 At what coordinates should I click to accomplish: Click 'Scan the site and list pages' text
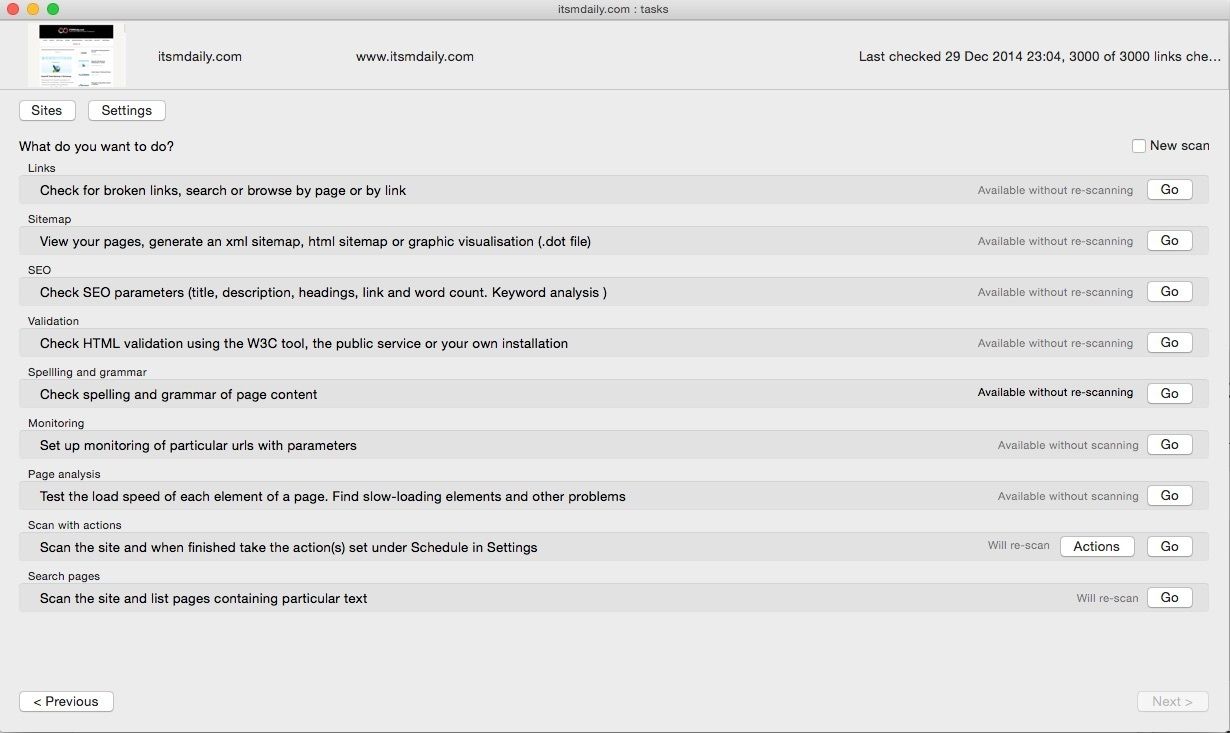coord(204,598)
